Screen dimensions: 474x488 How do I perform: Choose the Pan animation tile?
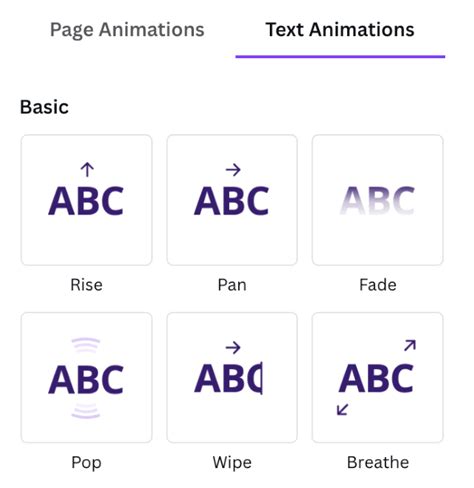tap(232, 200)
